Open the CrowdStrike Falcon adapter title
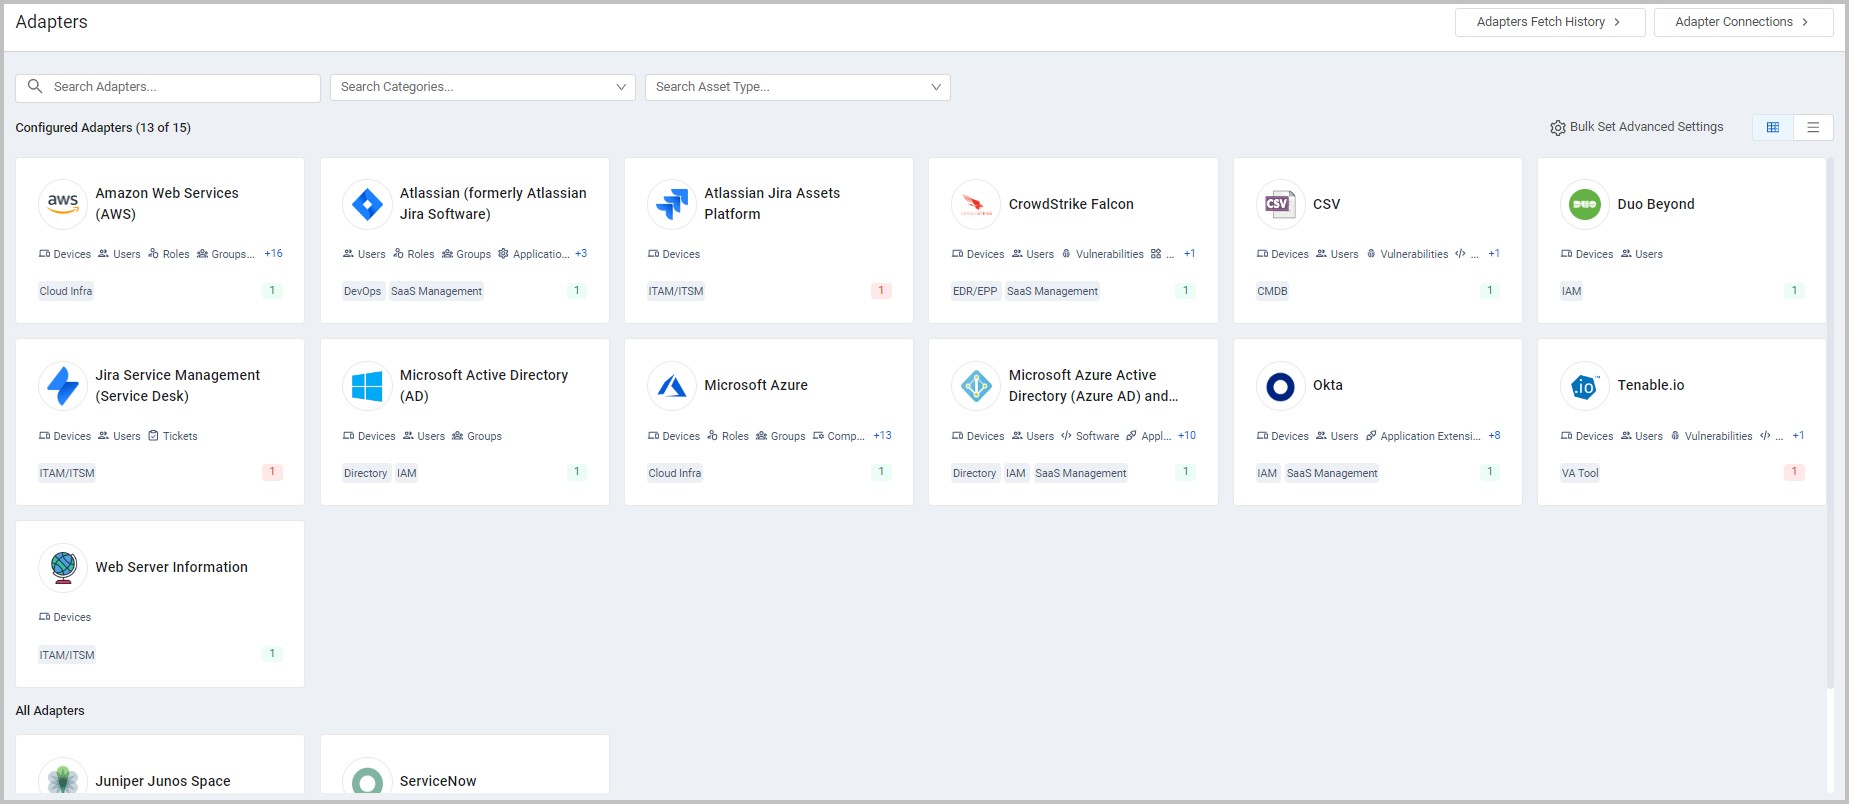The height and width of the screenshot is (804, 1849). 1071,204
